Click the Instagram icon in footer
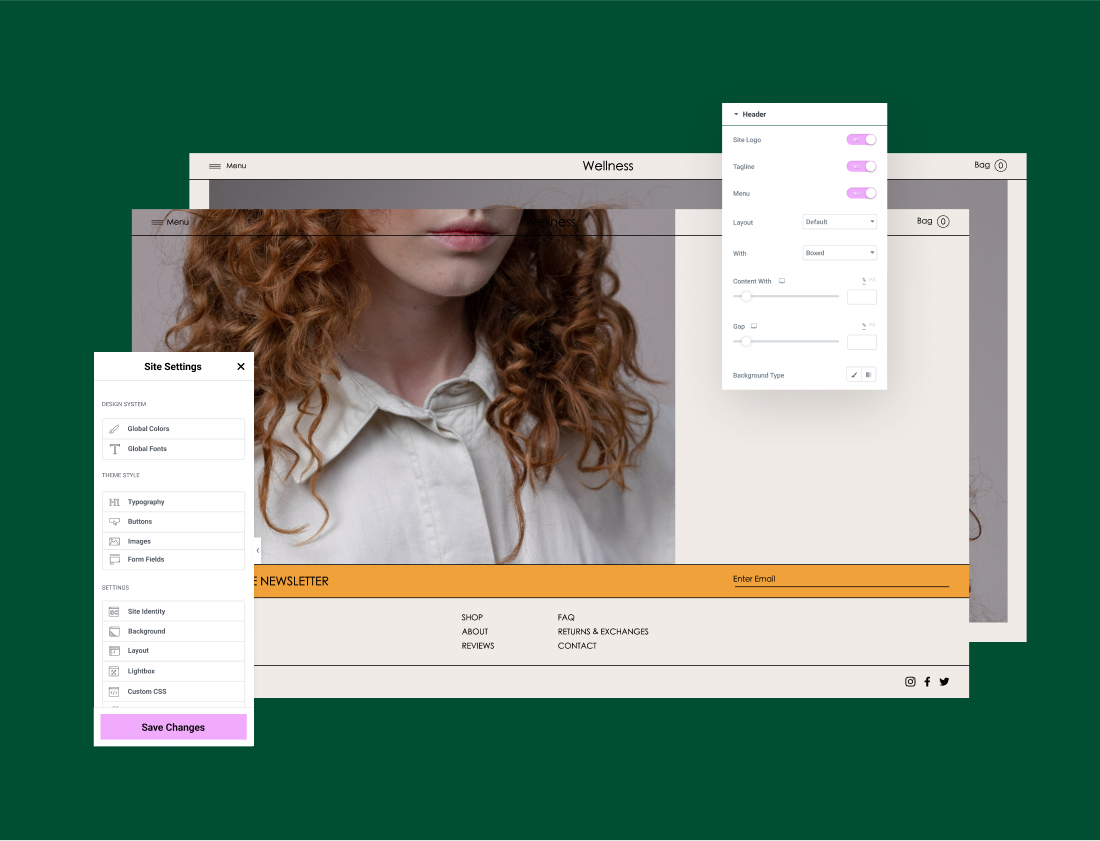 pyautogui.click(x=910, y=682)
